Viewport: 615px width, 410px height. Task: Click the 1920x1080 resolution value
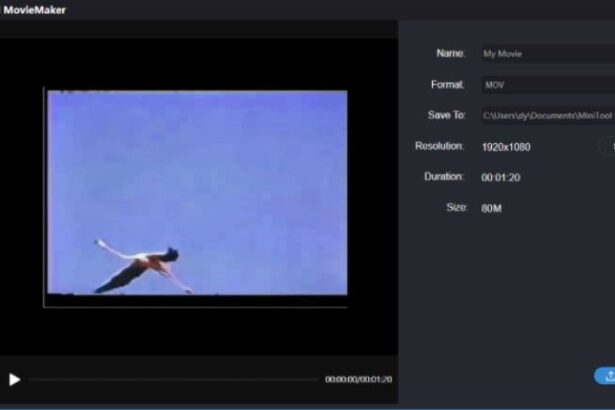pyautogui.click(x=506, y=147)
